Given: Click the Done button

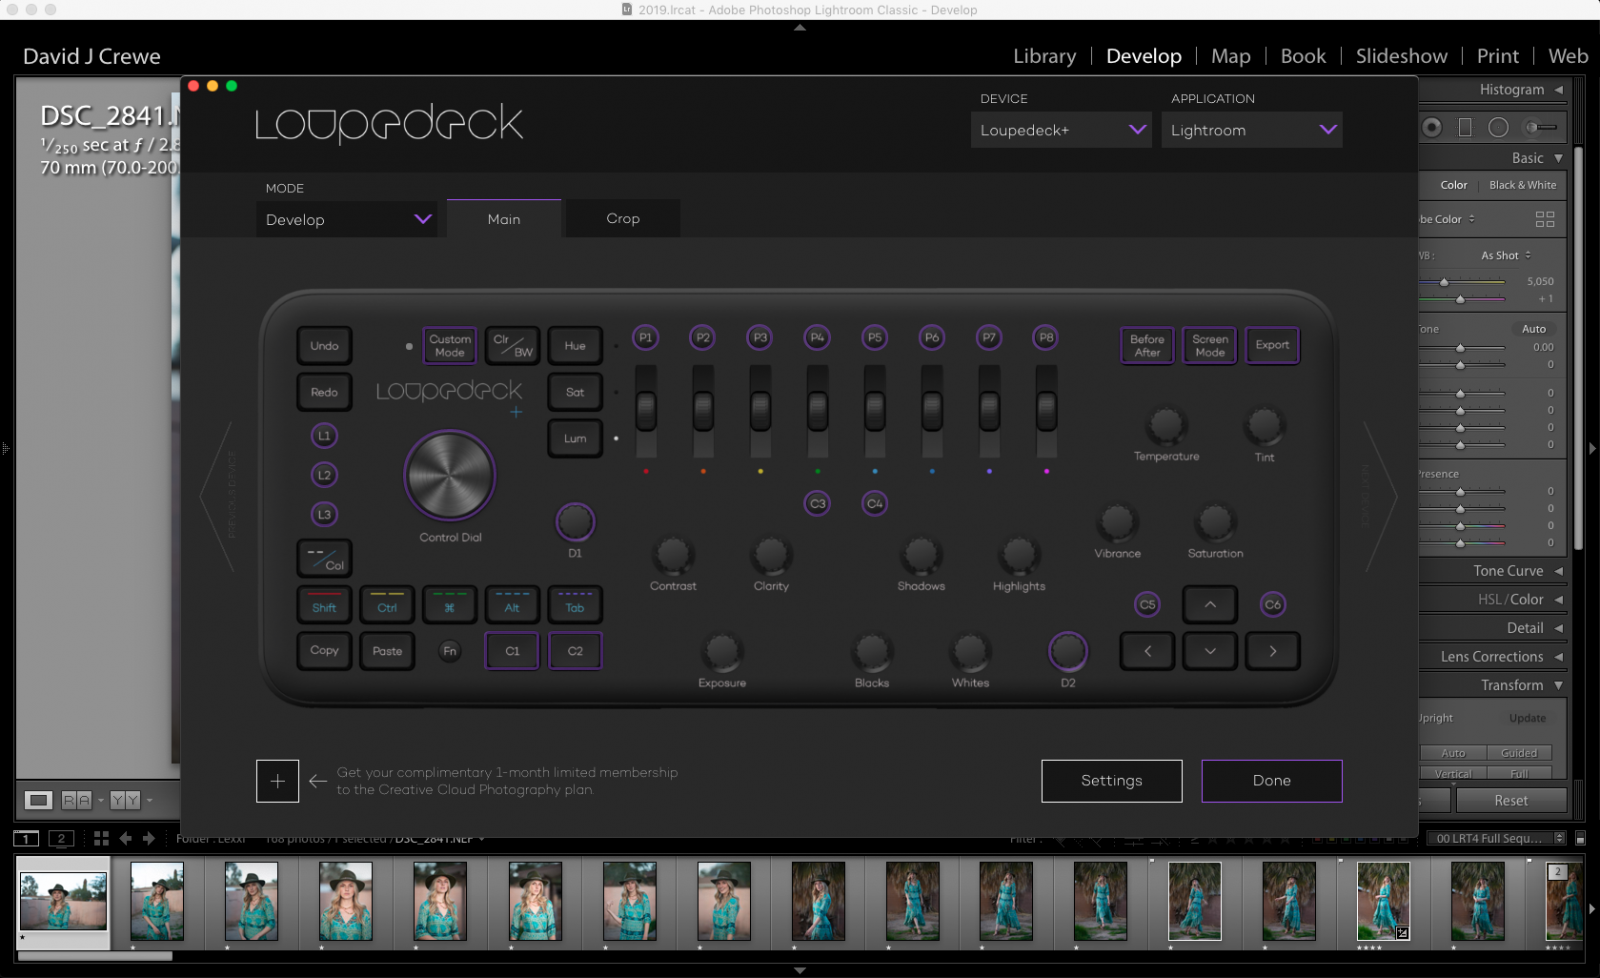Looking at the screenshot, I should 1271,781.
